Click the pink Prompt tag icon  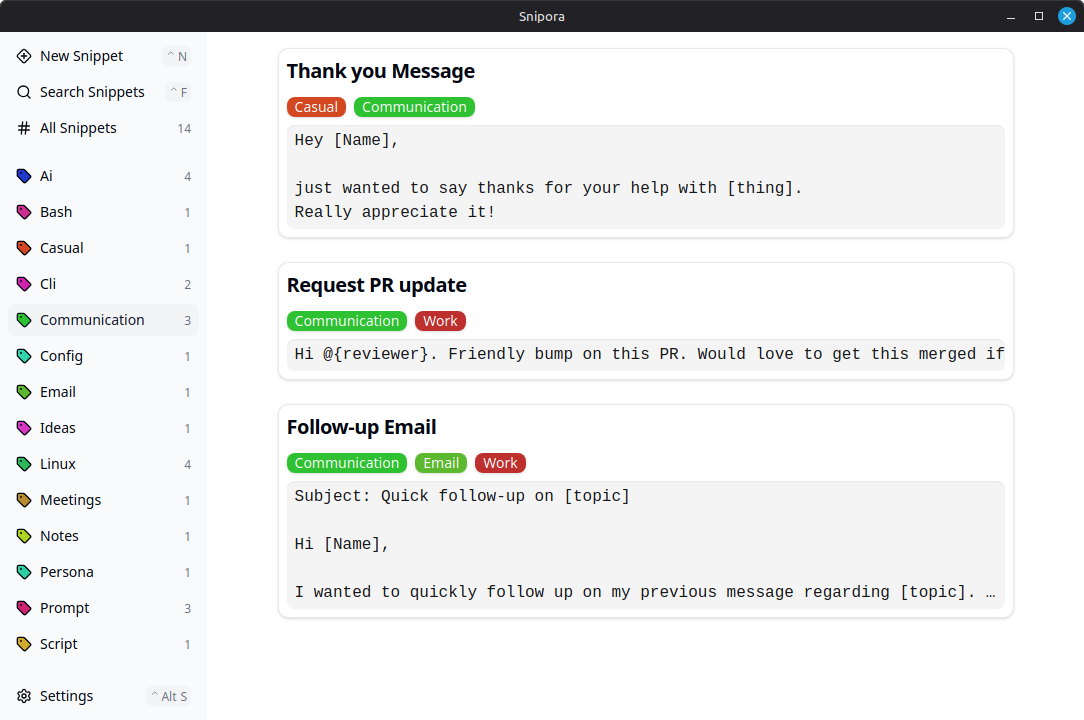[24, 607]
